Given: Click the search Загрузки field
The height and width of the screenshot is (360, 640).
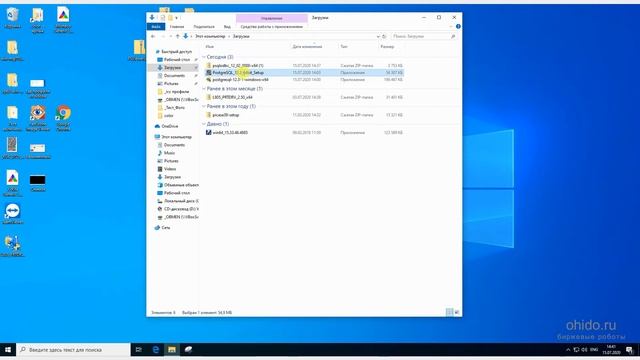Looking at the screenshot, I should [423, 36].
